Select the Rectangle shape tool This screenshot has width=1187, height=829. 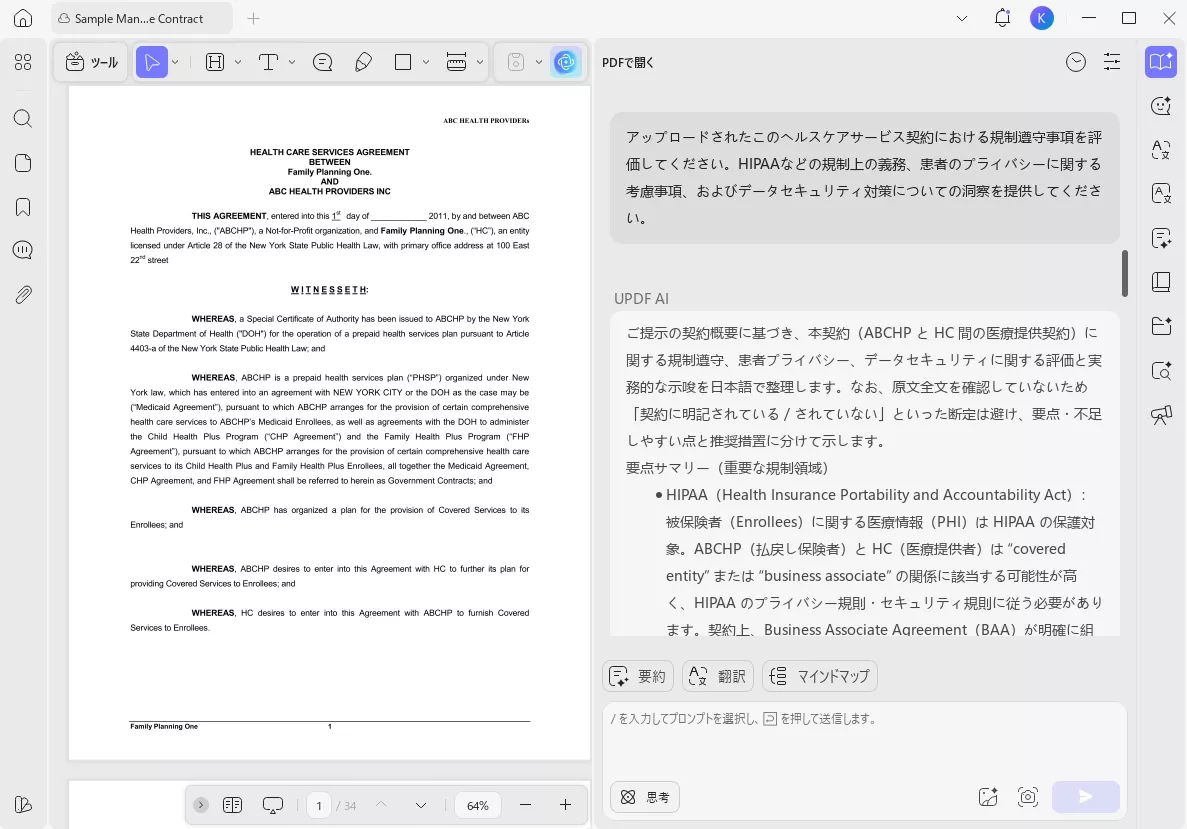tap(404, 62)
